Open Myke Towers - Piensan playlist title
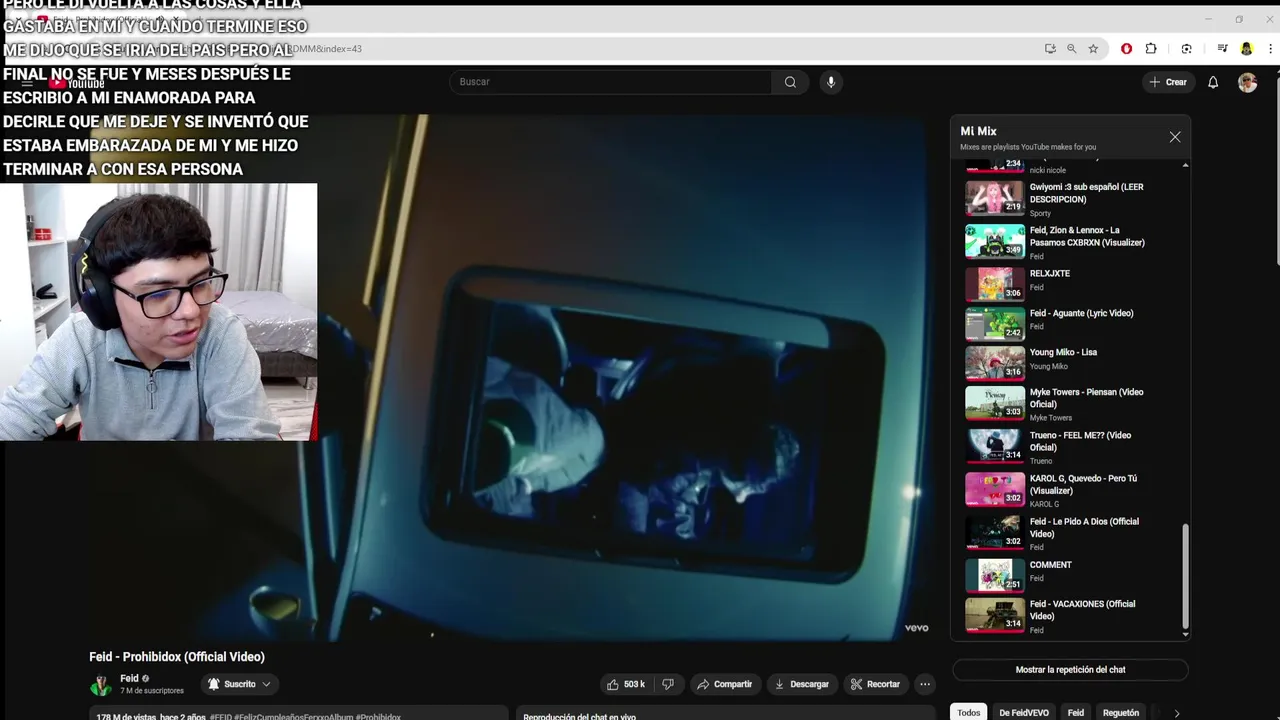 coord(1086,398)
